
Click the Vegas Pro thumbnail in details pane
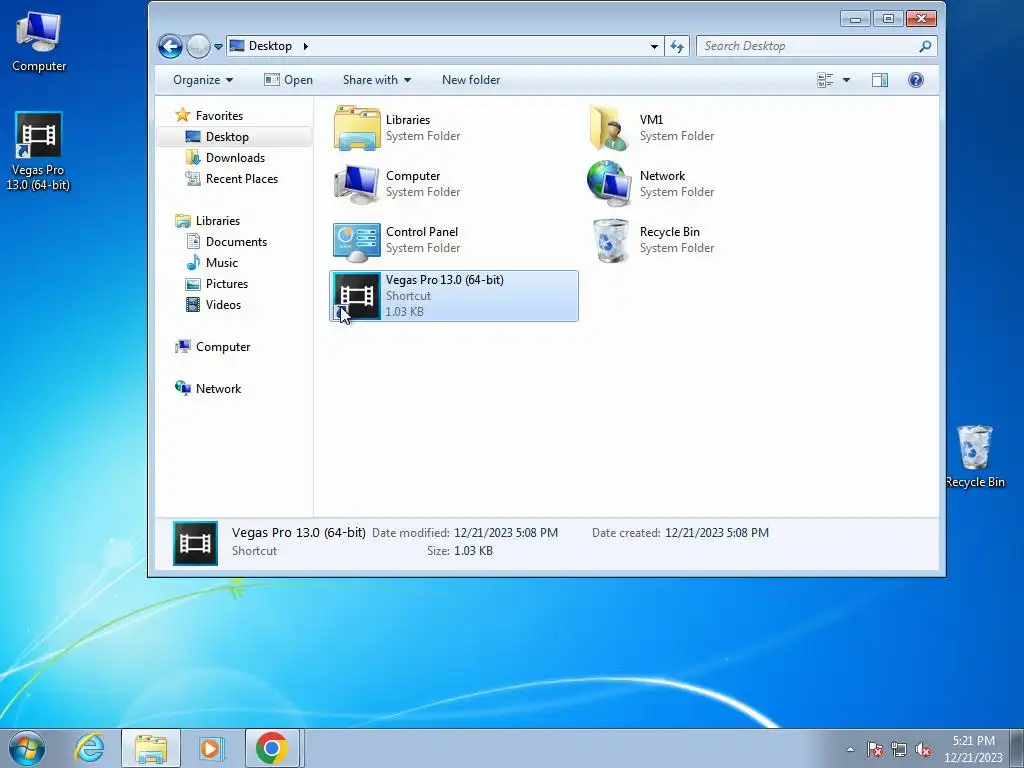pyautogui.click(x=195, y=543)
